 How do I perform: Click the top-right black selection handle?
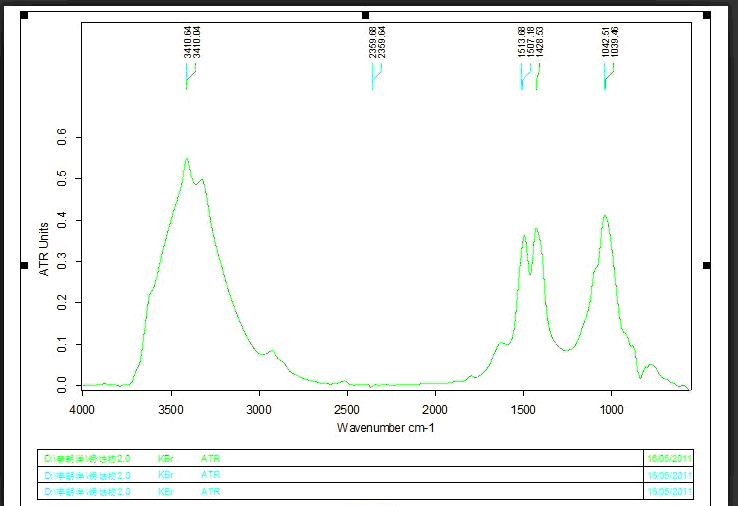coord(706,16)
